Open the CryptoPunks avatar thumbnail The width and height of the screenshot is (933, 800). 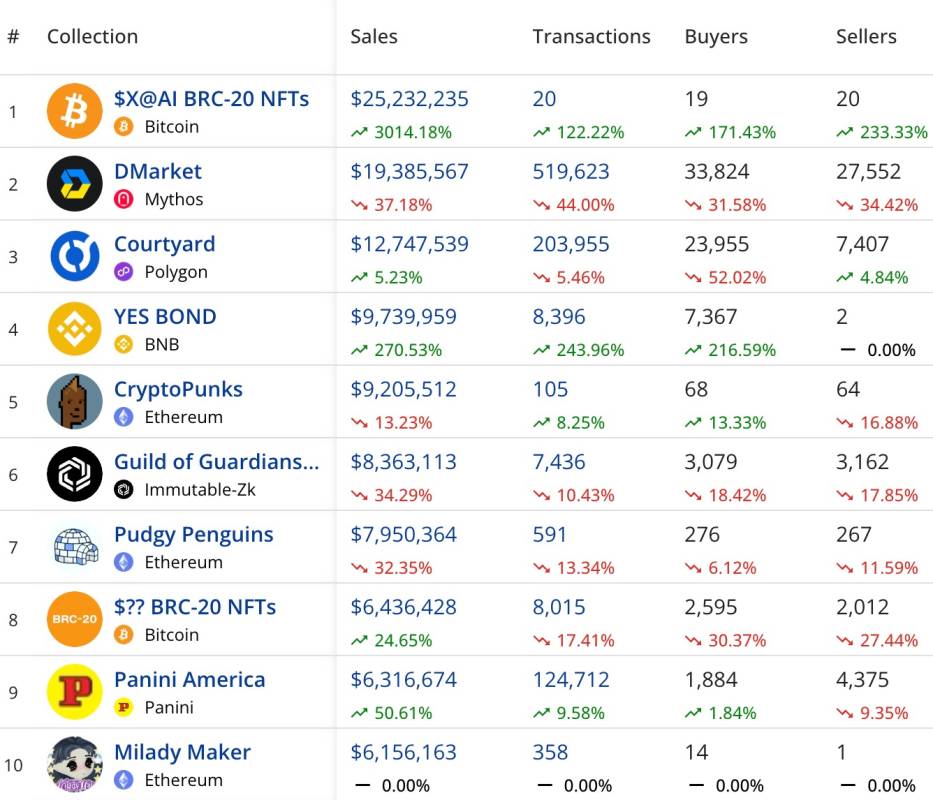coord(75,402)
